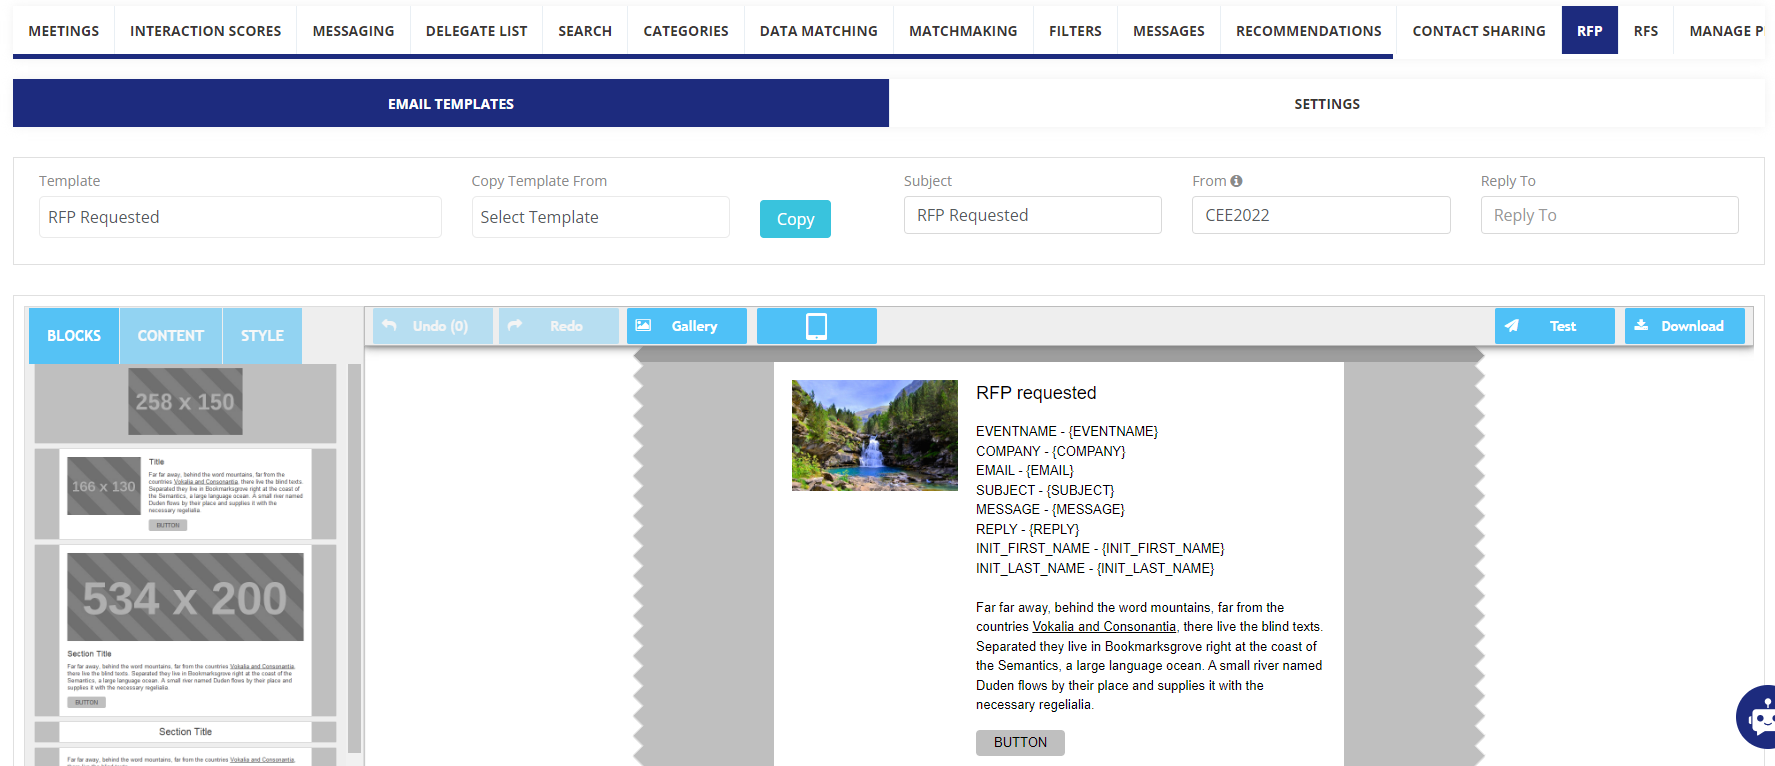
Task: Open the Content tab in editor
Action: coord(170,336)
